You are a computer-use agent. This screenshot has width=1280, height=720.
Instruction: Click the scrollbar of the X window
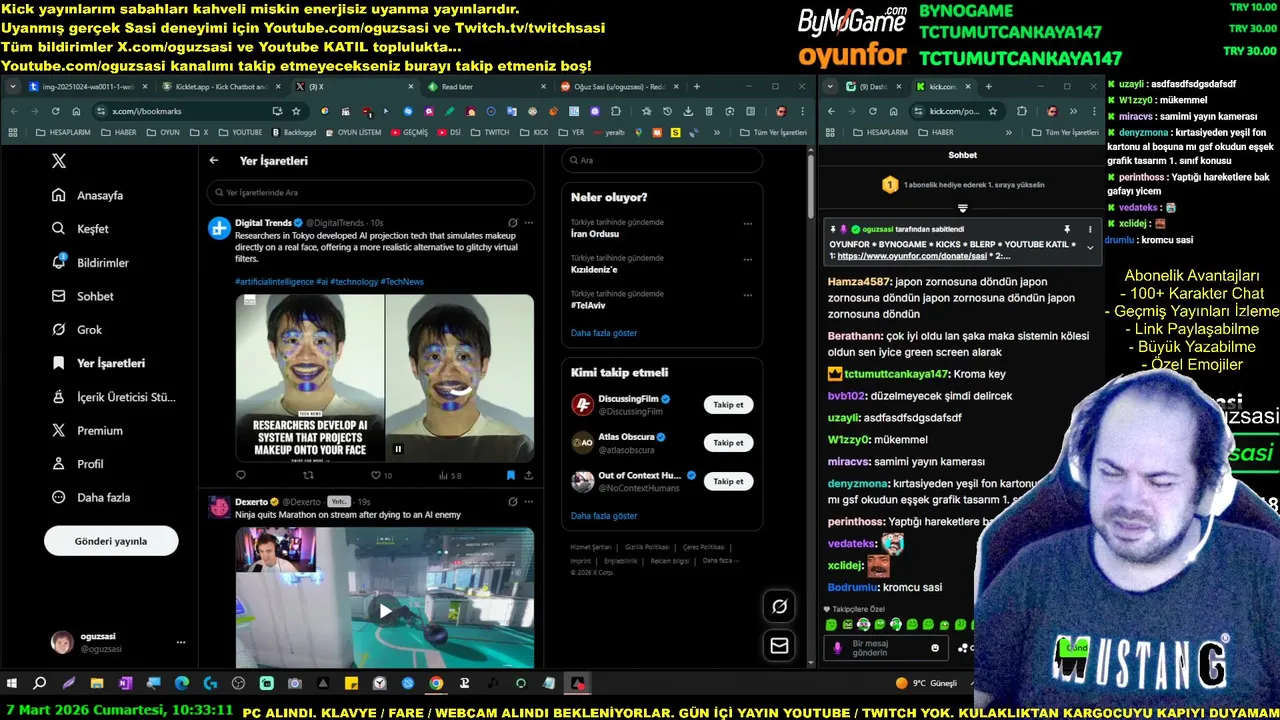click(x=810, y=185)
